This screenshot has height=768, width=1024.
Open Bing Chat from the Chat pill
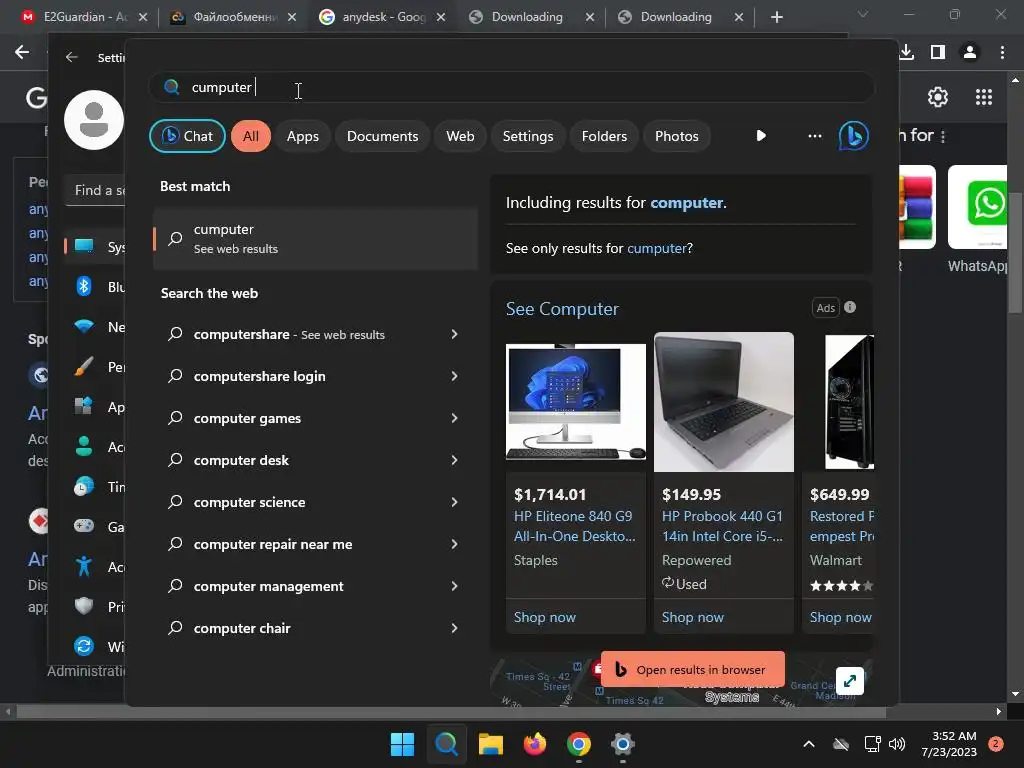pyautogui.click(x=187, y=136)
